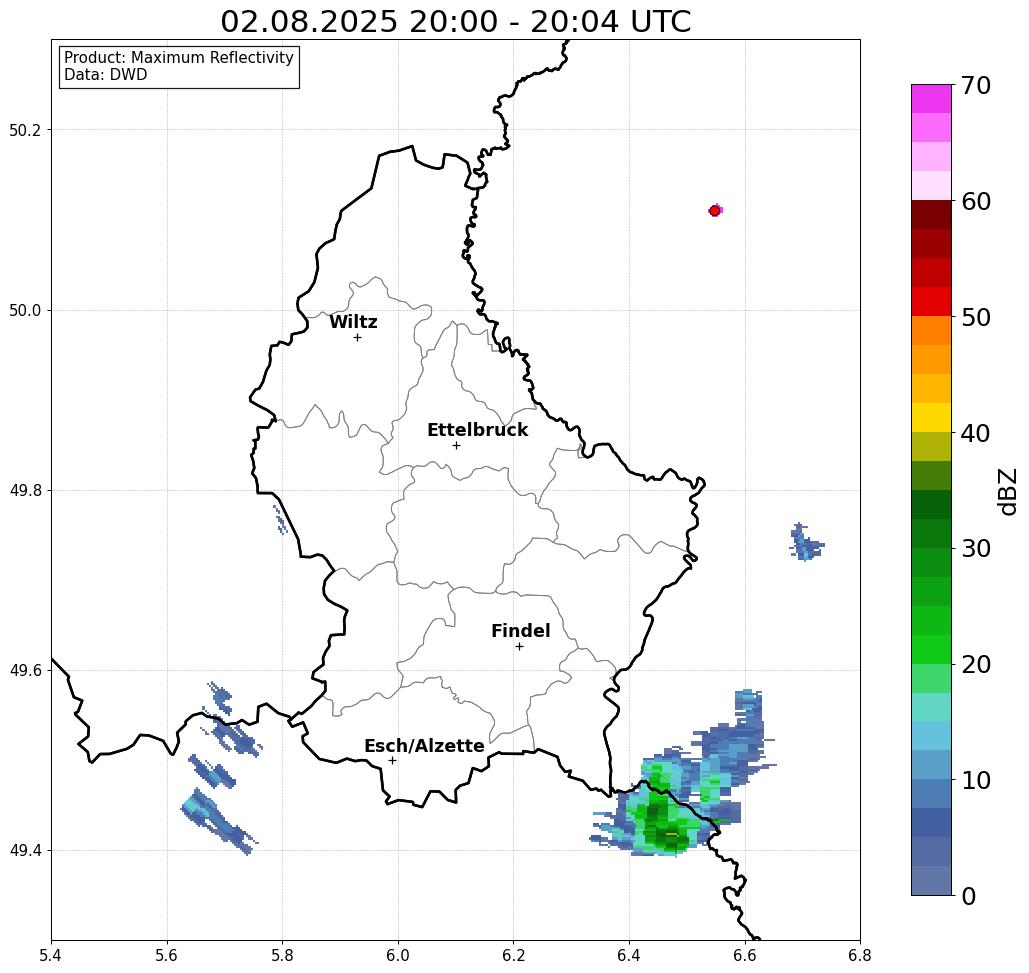Image resolution: width=1029 pixels, height=973 pixels.
Task: Click latitude tick label '49.4'
Action: (25, 851)
